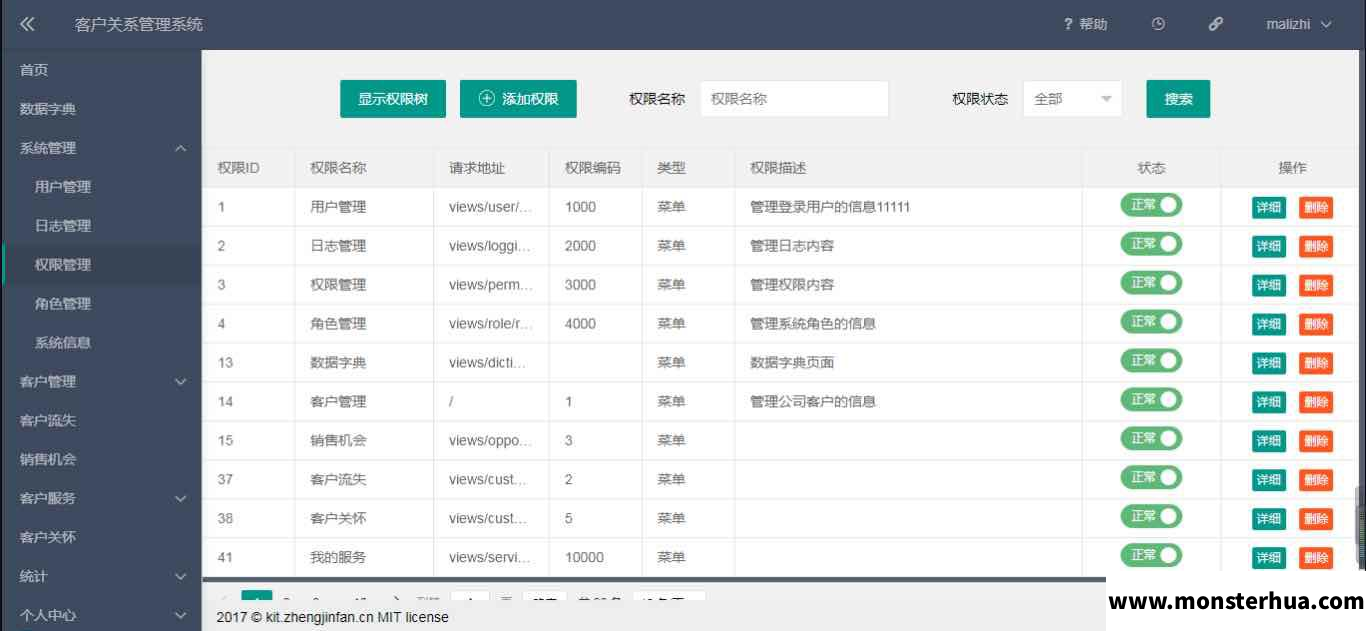Click 详细 for the 权限管理 row
The image size is (1366, 631).
point(1269,286)
